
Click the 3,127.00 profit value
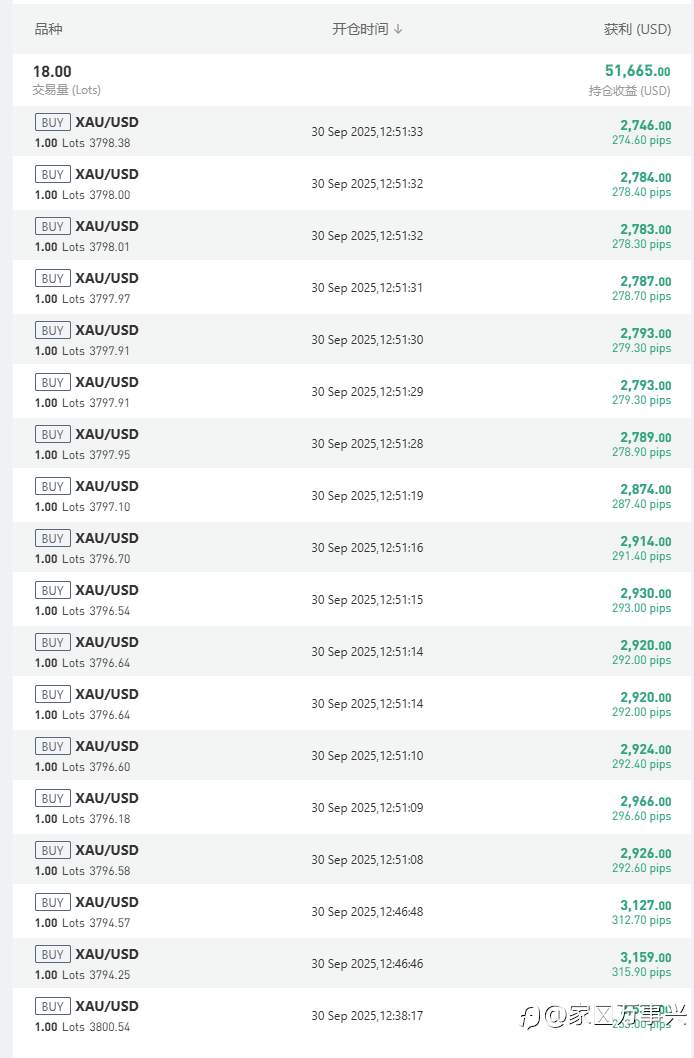645,905
